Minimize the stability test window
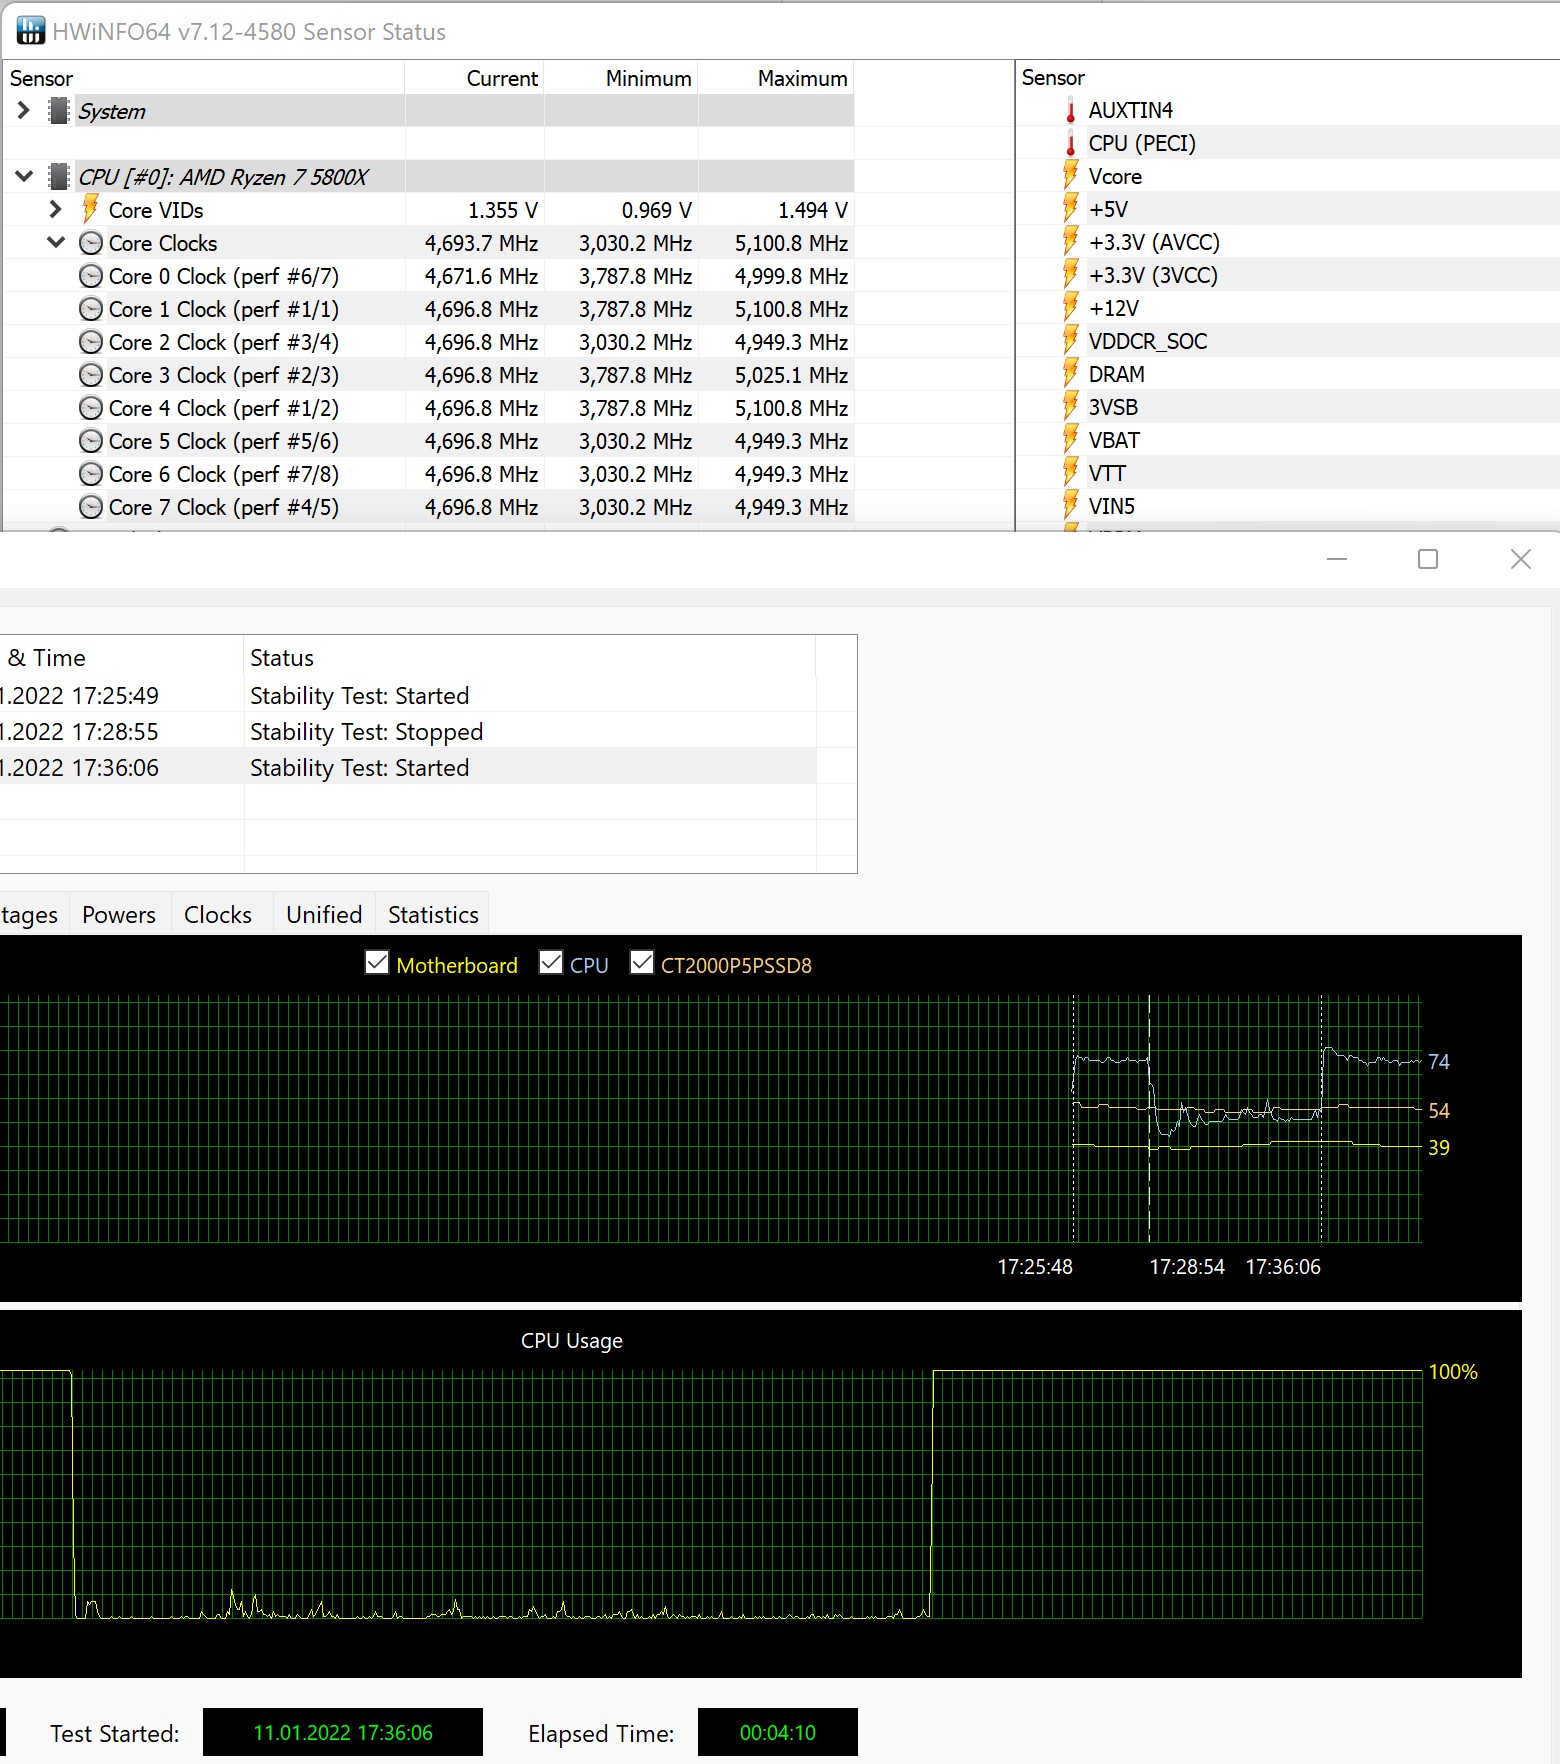Screen dimensions: 1560x1764 tap(1337, 559)
